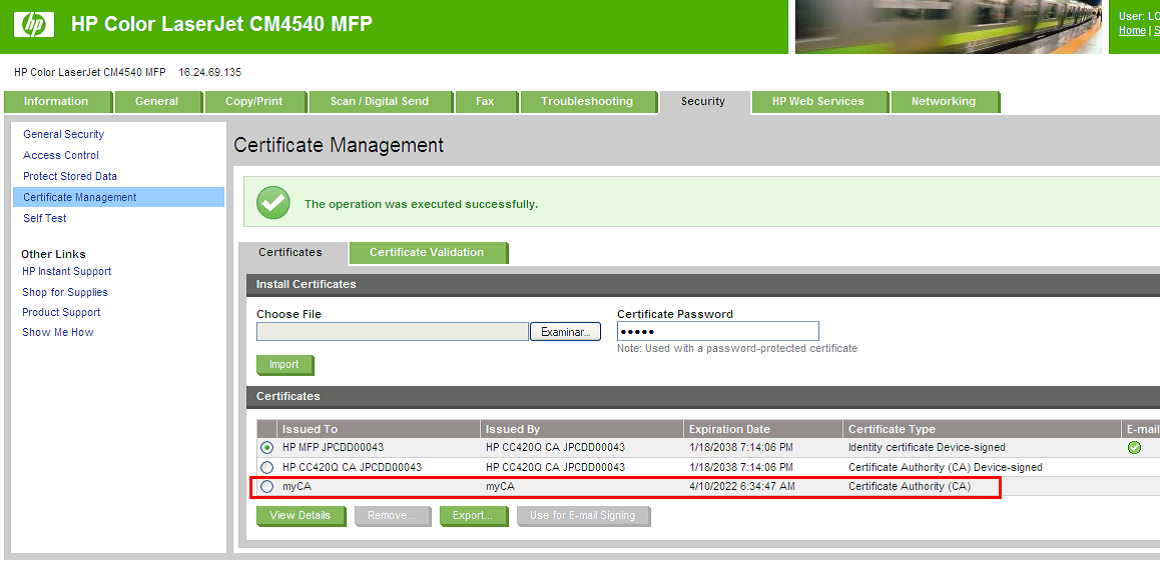Screen dimensions: 1160x570
Task: Open the HP Instant Support link
Action: click(67, 271)
